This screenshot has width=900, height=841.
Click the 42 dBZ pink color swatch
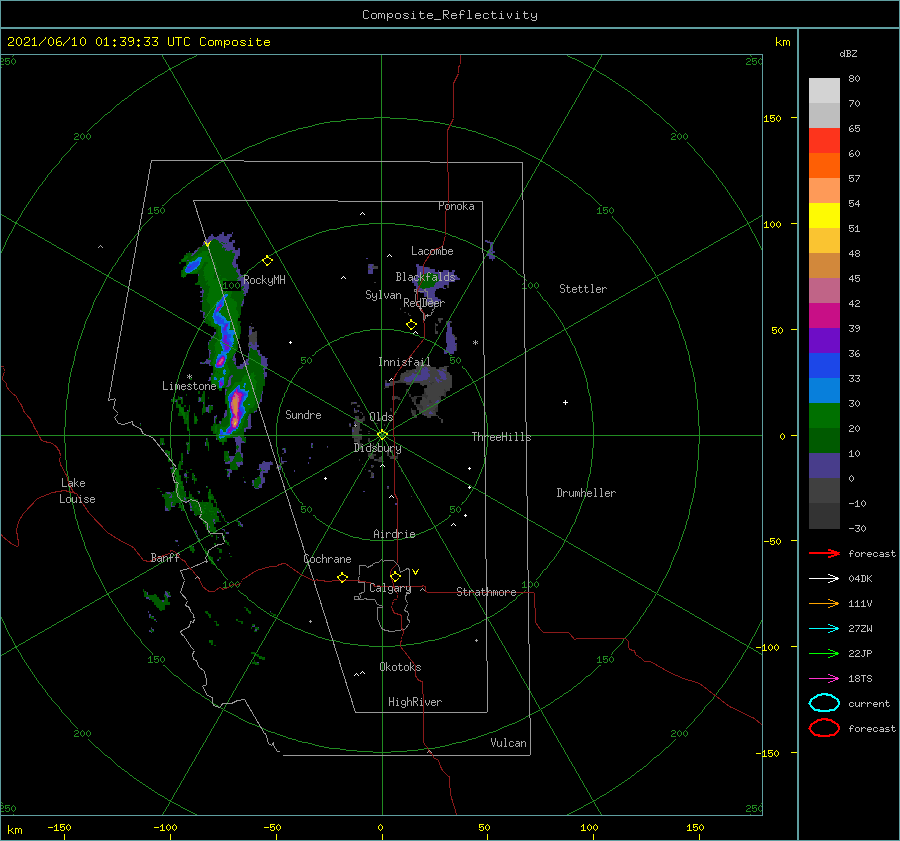coord(824,290)
